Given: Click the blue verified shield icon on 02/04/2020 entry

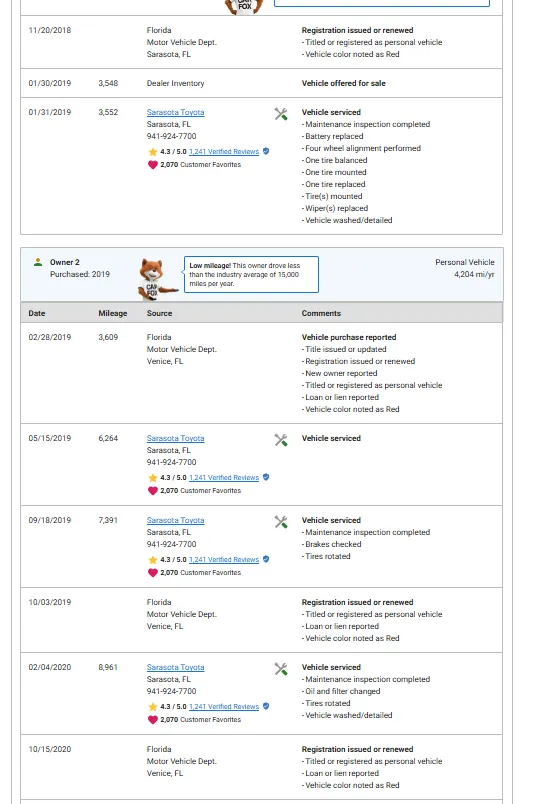Looking at the screenshot, I should click(x=266, y=706).
